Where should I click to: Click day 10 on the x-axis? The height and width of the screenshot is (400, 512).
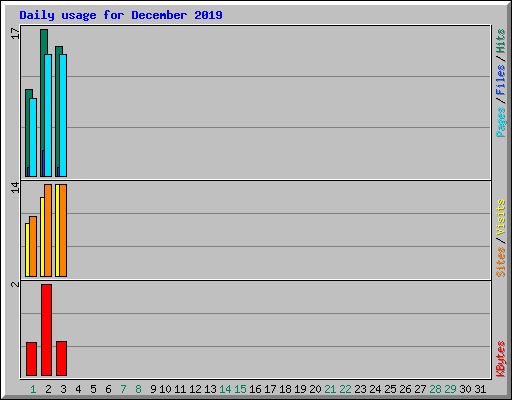(x=165, y=389)
